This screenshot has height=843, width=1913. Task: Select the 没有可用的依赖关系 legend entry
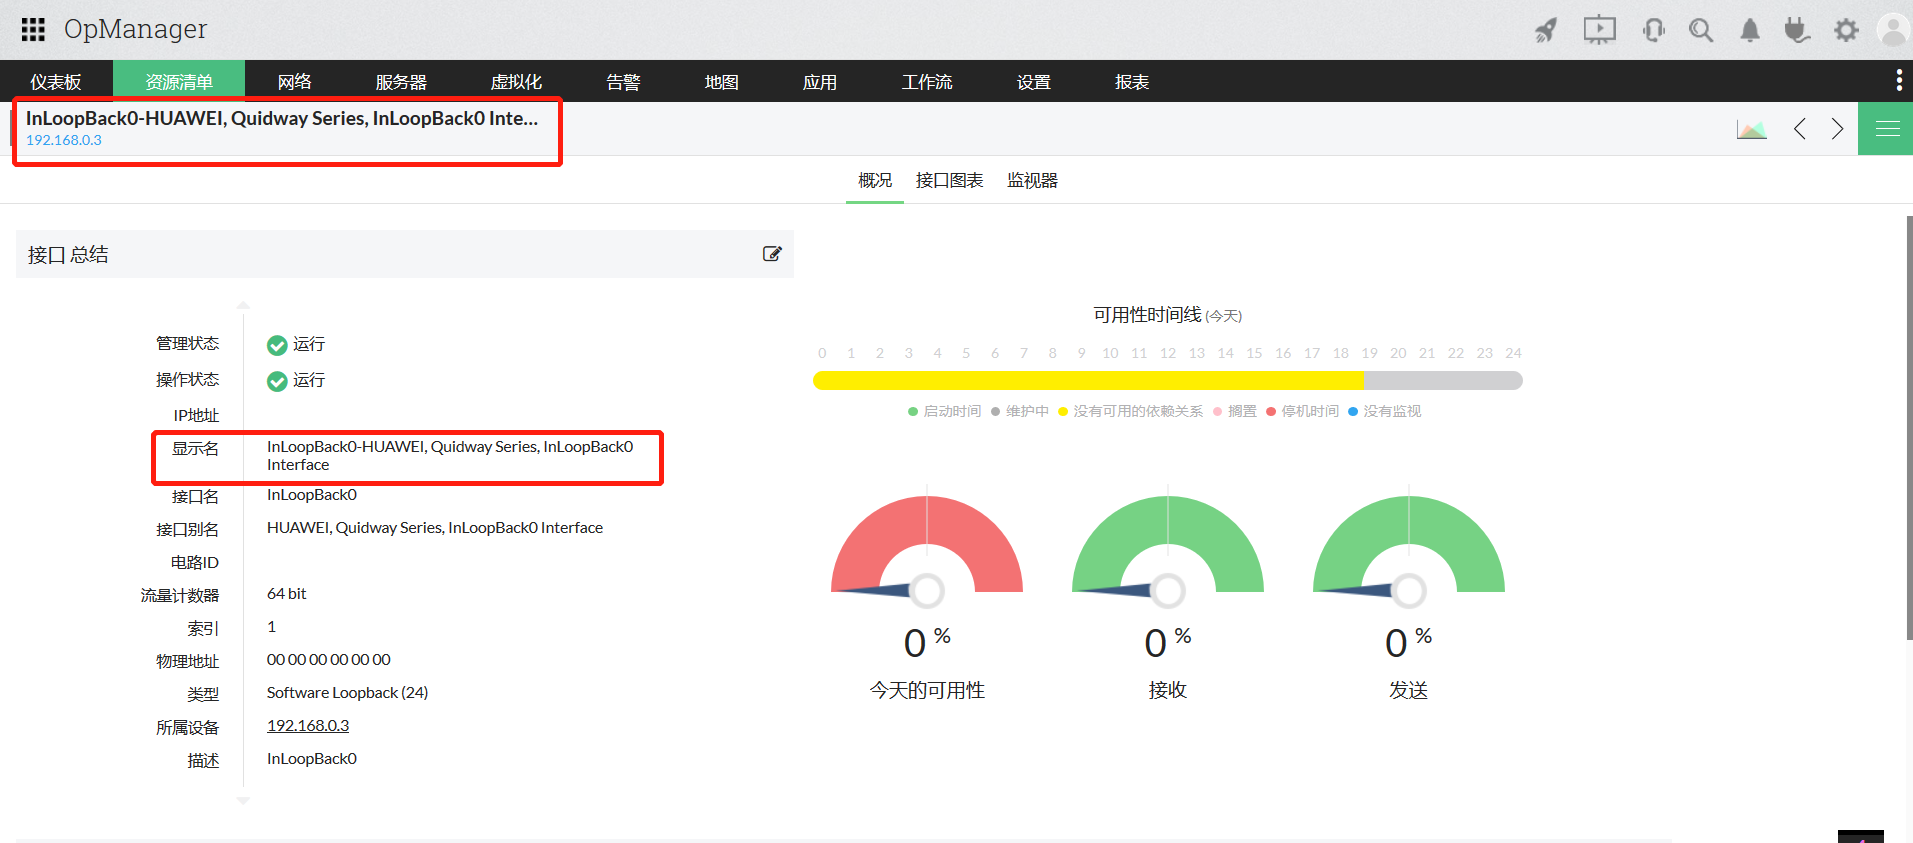(x=1130, y=411)
